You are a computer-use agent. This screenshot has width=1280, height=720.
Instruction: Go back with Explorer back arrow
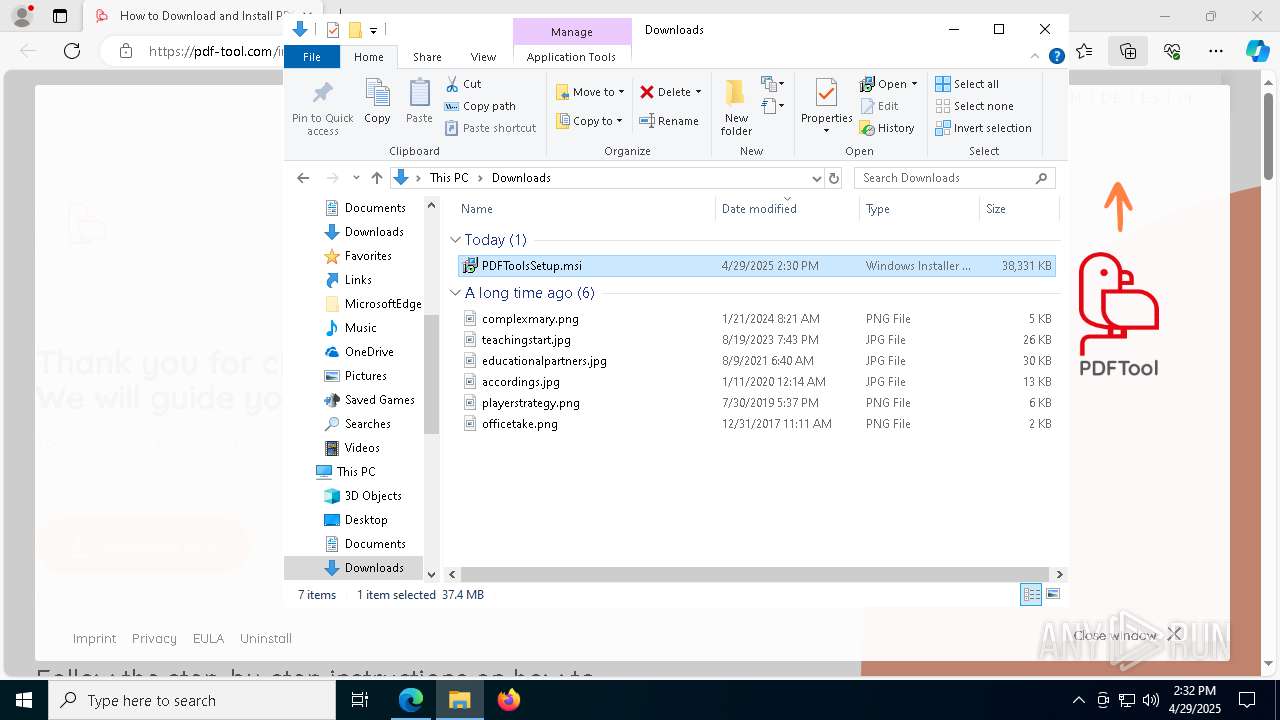click(x=303, y=178)
